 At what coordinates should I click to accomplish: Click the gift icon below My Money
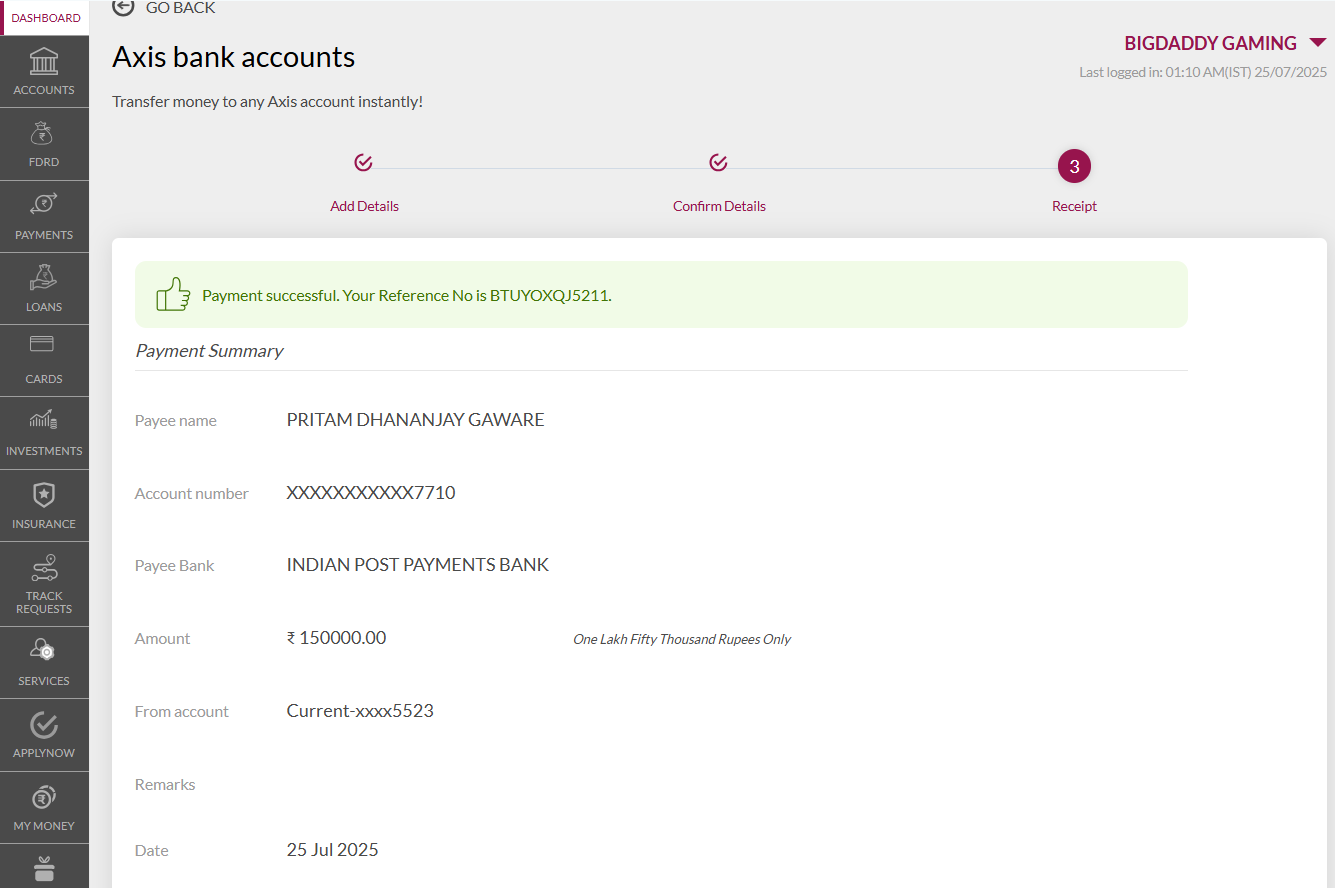pyautogui.click(x=44, y=868)
